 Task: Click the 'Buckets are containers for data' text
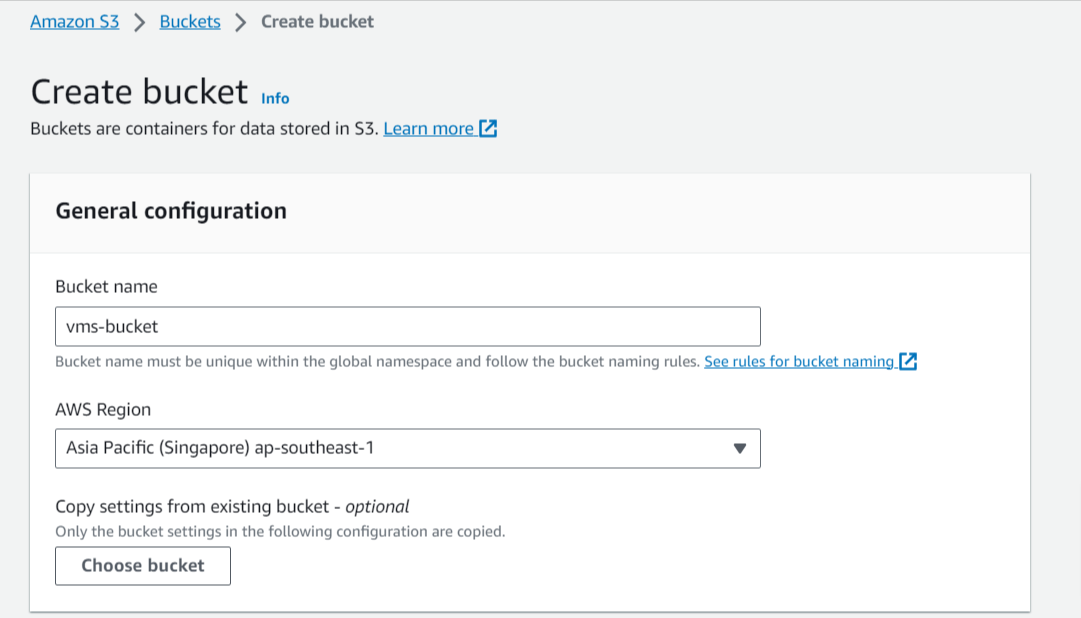tap(205, 128)
